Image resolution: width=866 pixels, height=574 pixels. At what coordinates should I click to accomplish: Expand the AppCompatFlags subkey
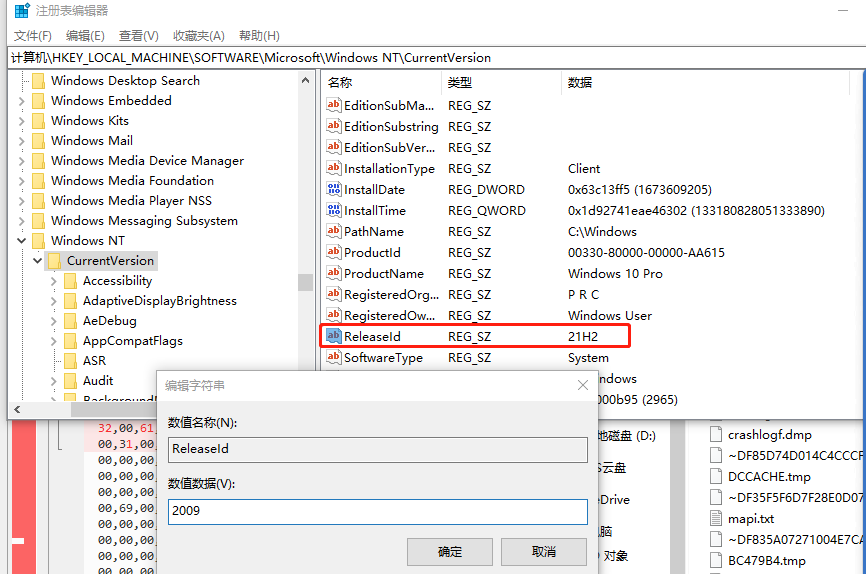click(54, 341)
